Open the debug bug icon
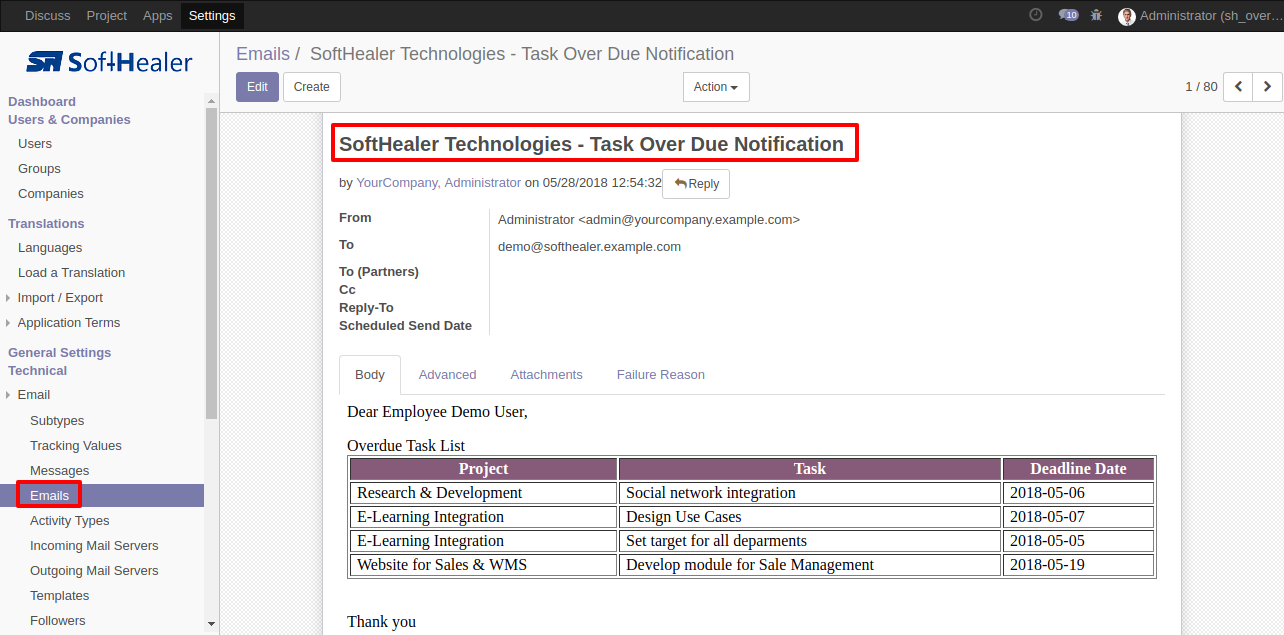Image resolution: width=1284 pixels, height=635 pixels. [x=1097, y=15]
